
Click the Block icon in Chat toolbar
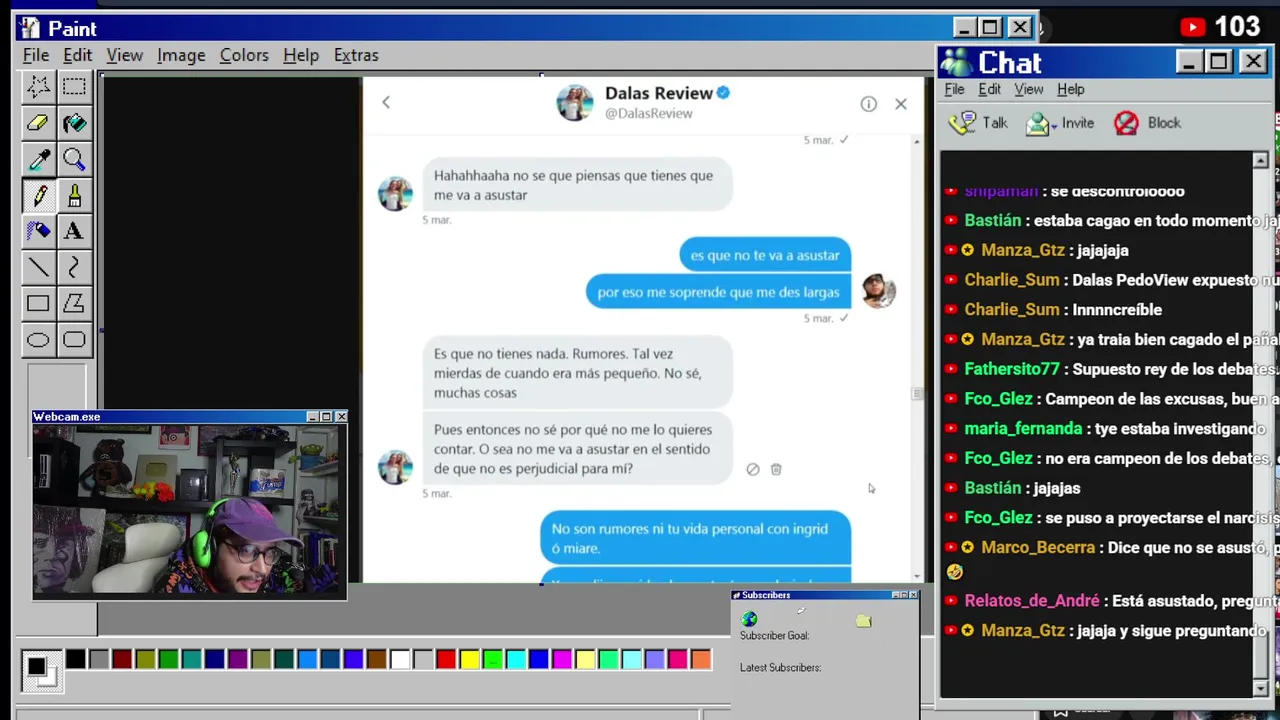pyautogui.click(x=1126, y=123)
